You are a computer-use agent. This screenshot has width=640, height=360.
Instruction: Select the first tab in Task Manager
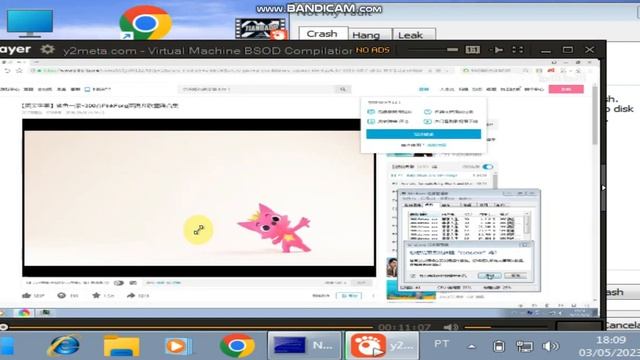412,205
